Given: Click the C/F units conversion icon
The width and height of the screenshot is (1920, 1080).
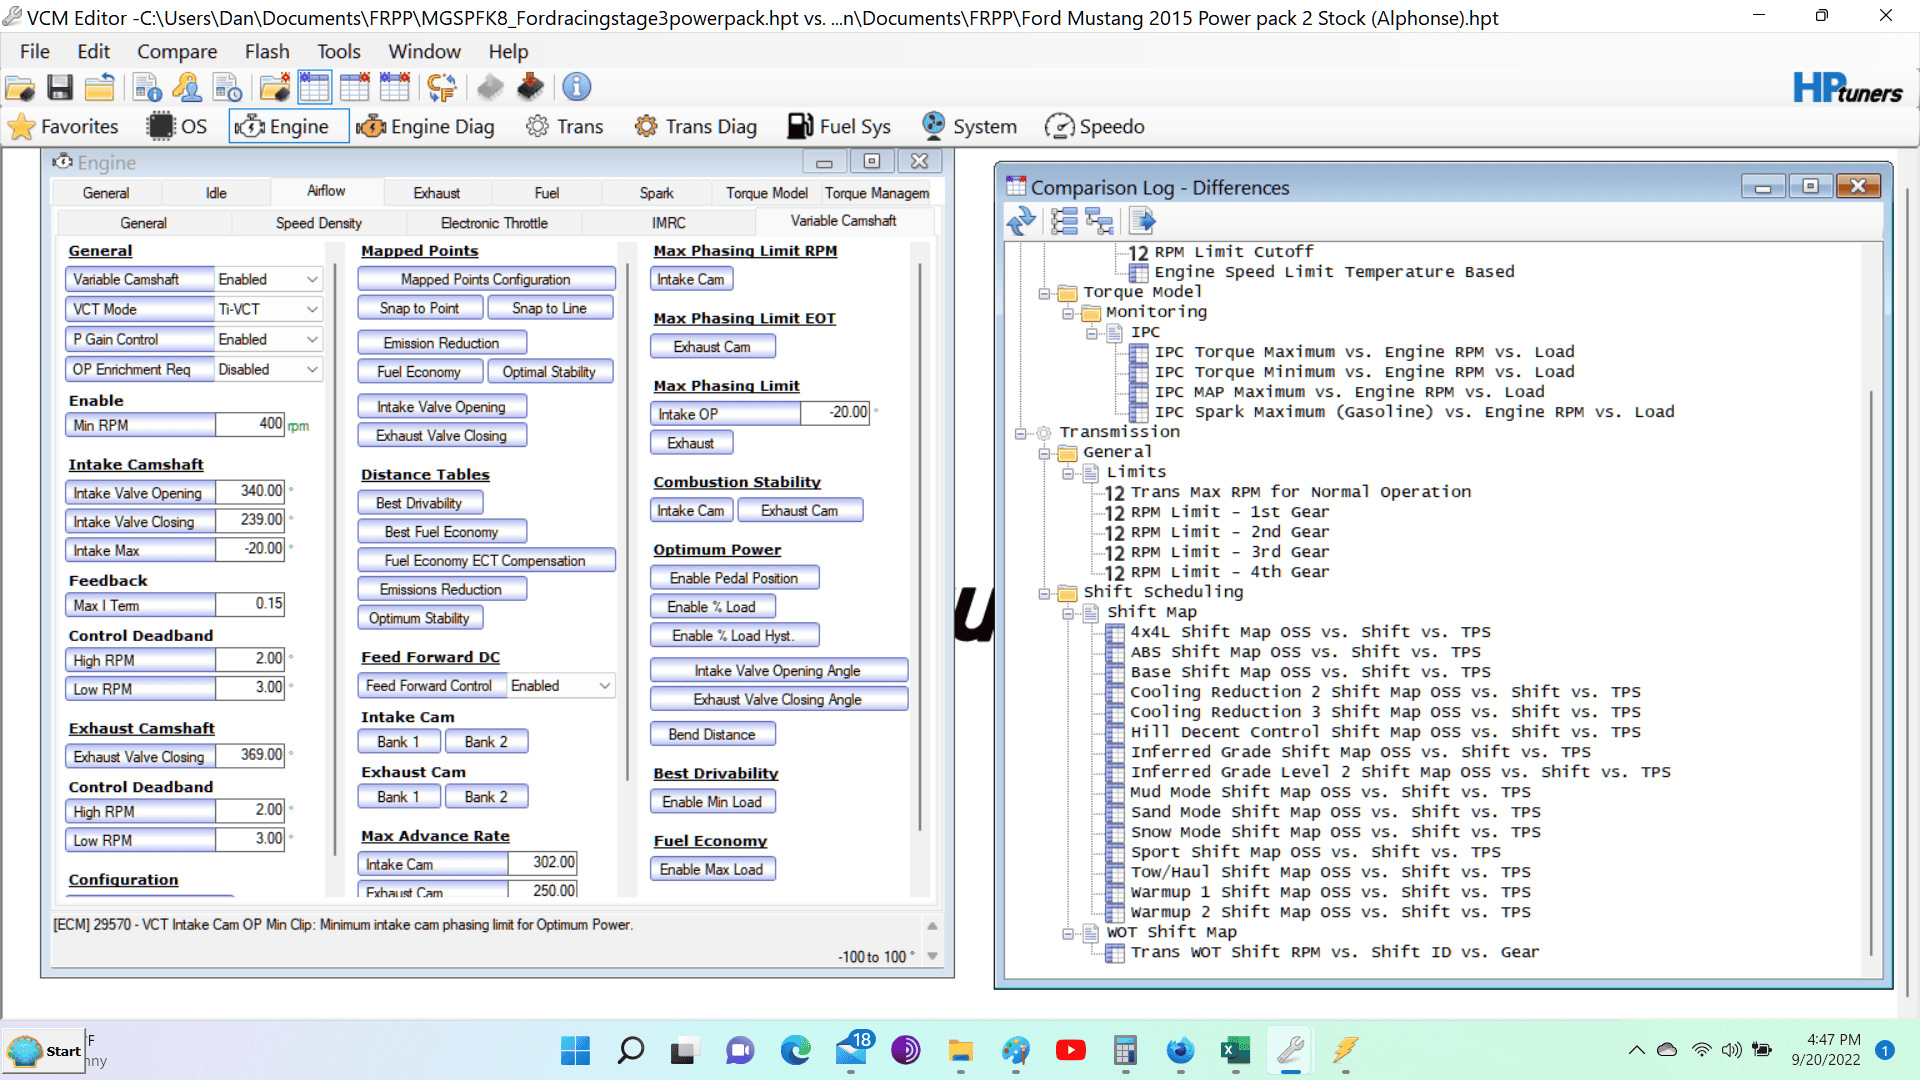Looking at the screenshot, I should (x=442, y=88).
